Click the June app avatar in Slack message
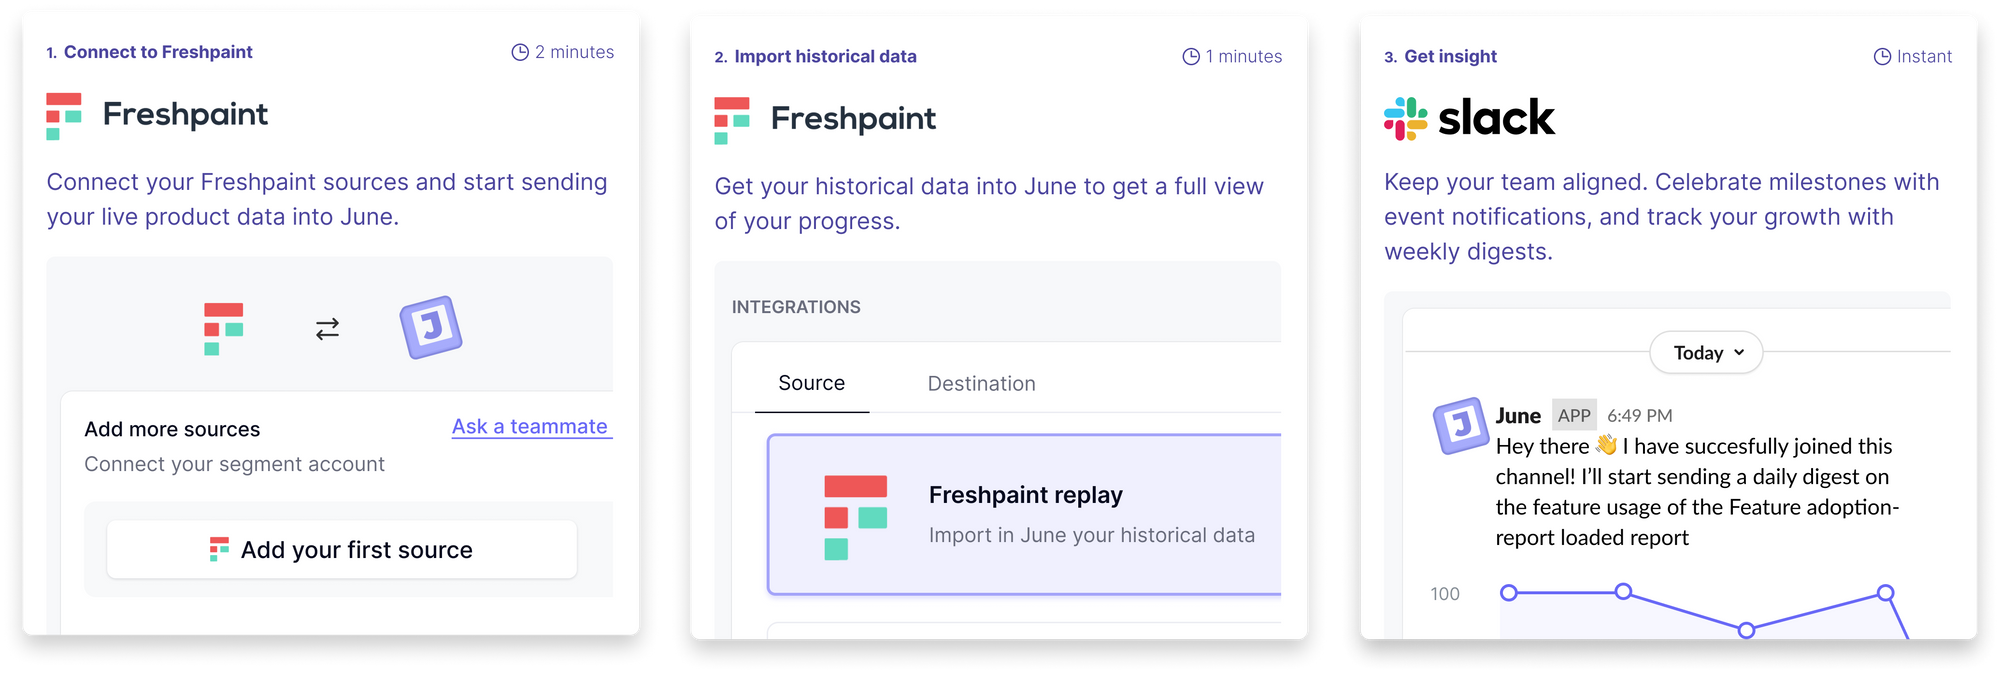 (1461, 425)
